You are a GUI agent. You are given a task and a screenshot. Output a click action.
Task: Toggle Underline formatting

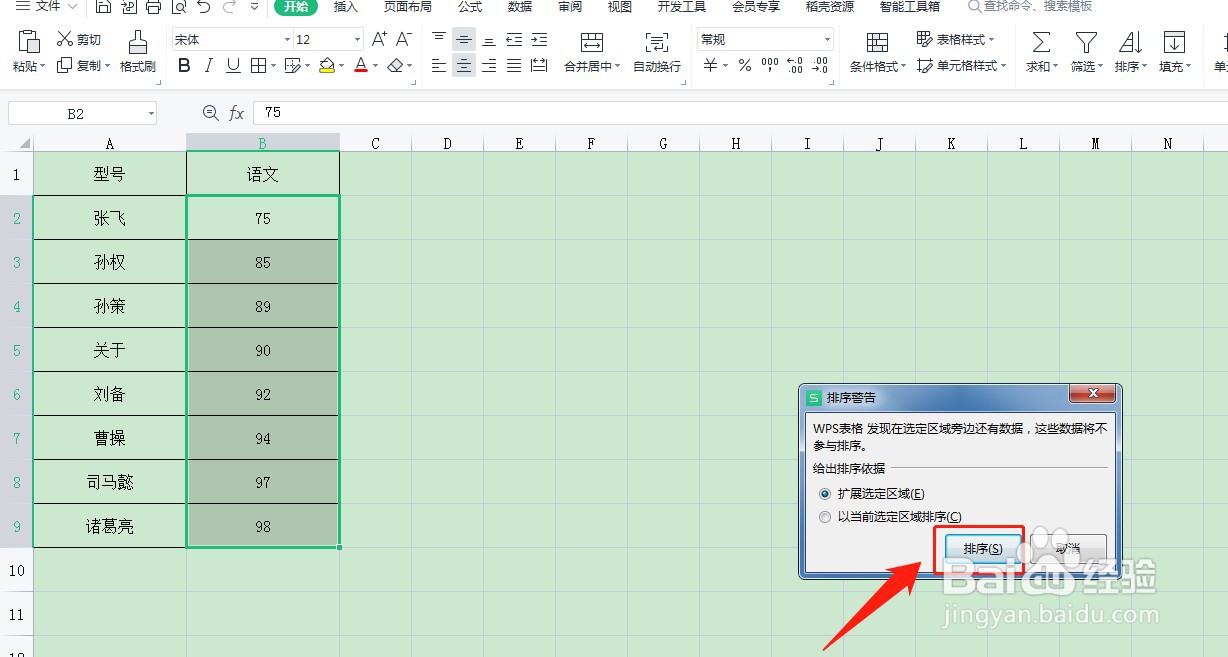(233, 66)
